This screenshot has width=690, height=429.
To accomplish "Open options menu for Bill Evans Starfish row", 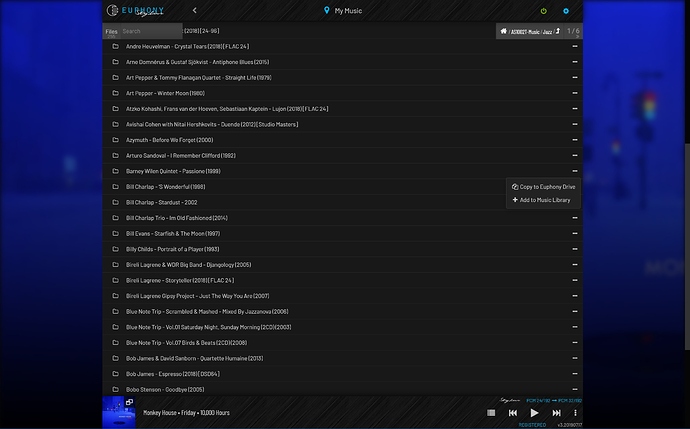I will (575, 233).
